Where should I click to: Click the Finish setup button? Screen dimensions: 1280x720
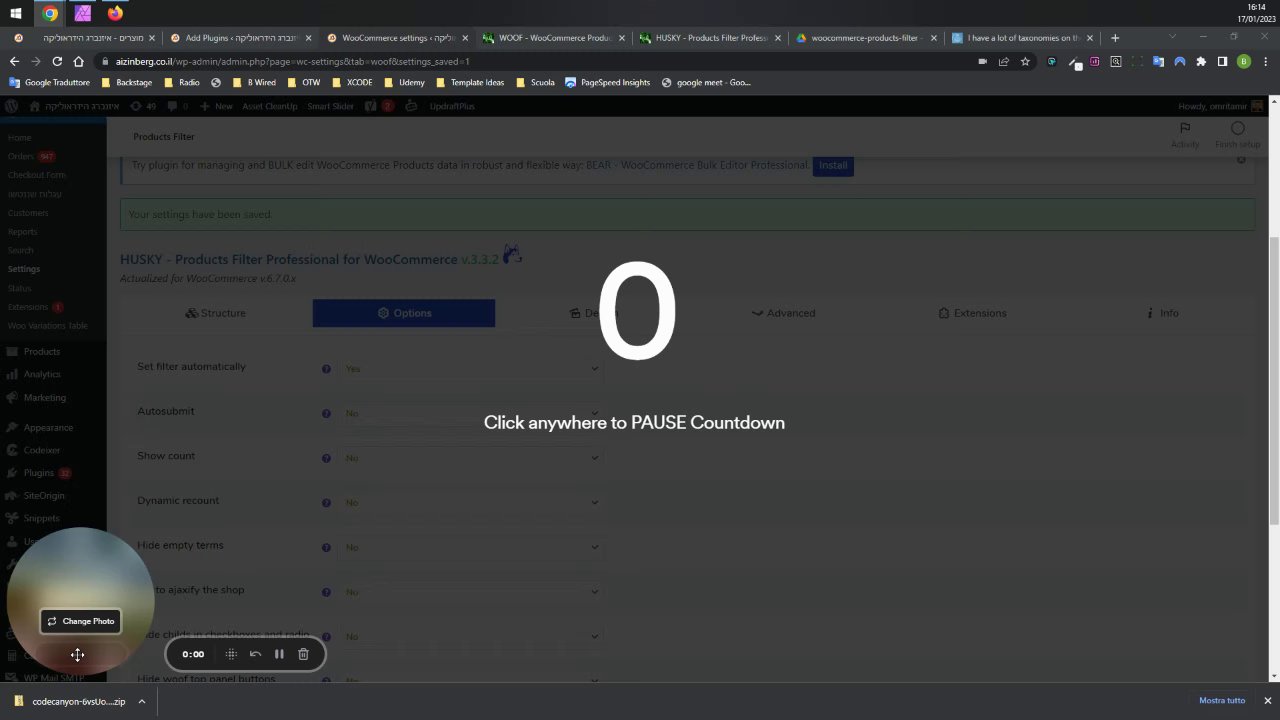1238,135
